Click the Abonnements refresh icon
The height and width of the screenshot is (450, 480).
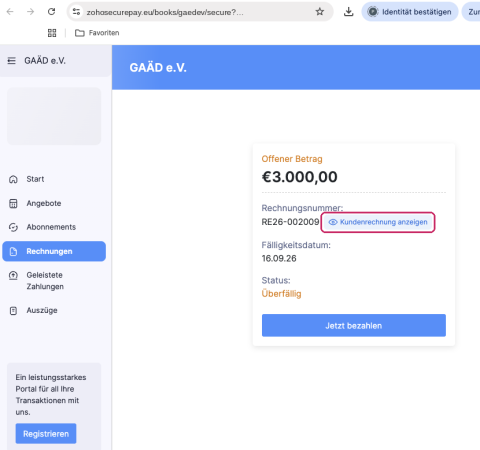pyautogui.click(x=13, y=227)
